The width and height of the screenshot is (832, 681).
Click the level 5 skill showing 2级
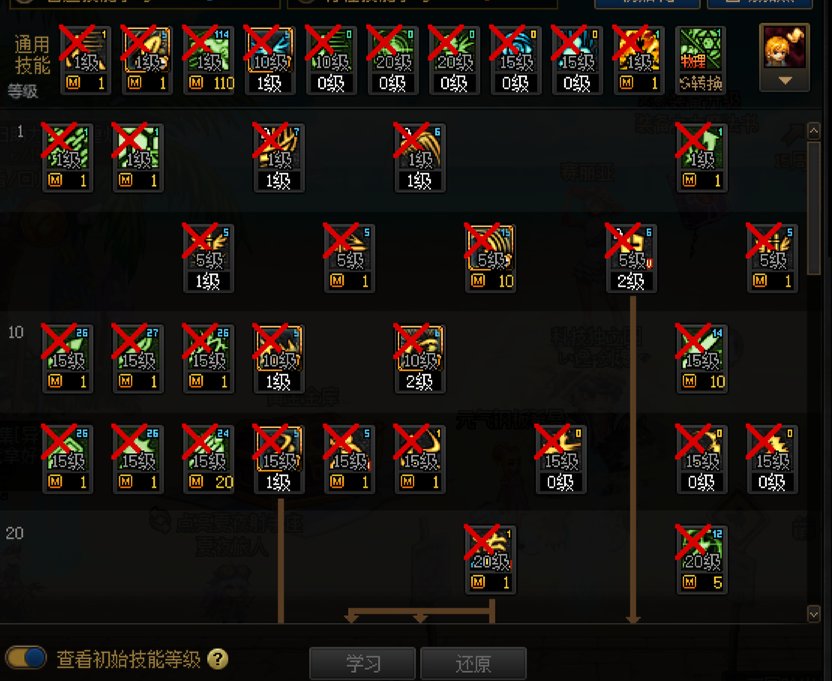tap(631, 258)
